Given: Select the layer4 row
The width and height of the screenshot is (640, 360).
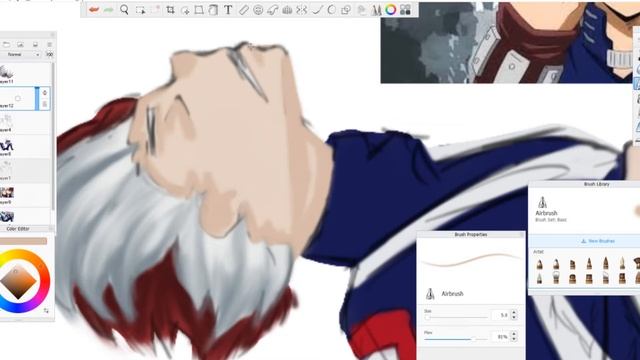Looking at the screenshot, I should [x=25, y=122].
